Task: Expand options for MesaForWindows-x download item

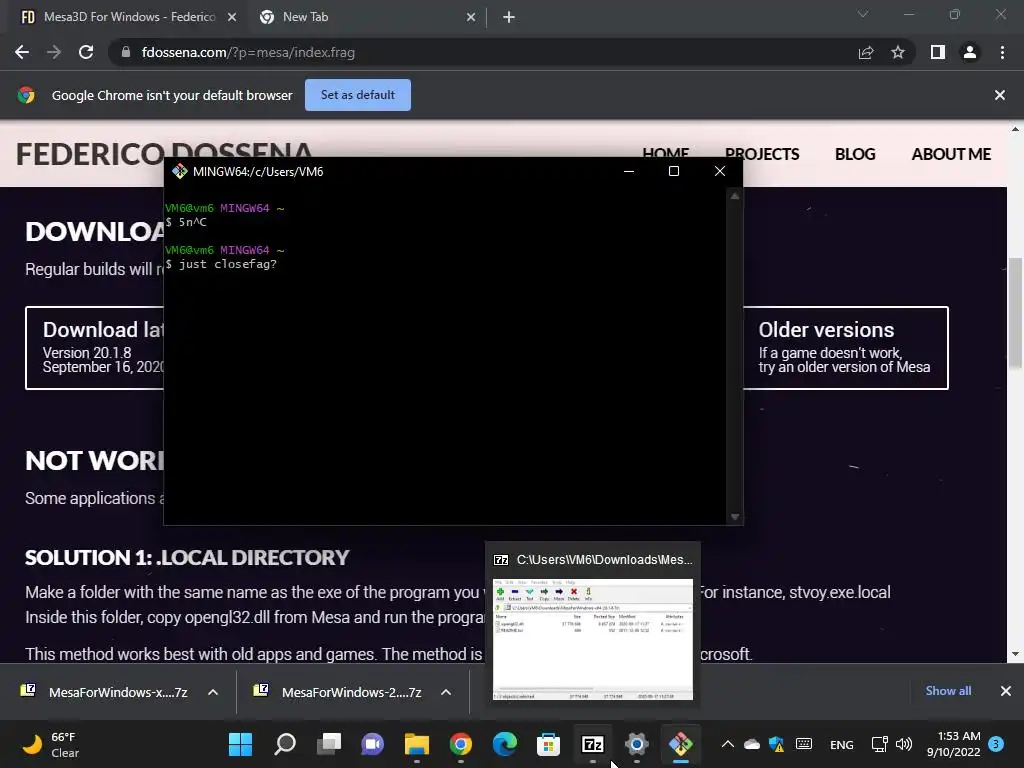Action: pos(213,692)
